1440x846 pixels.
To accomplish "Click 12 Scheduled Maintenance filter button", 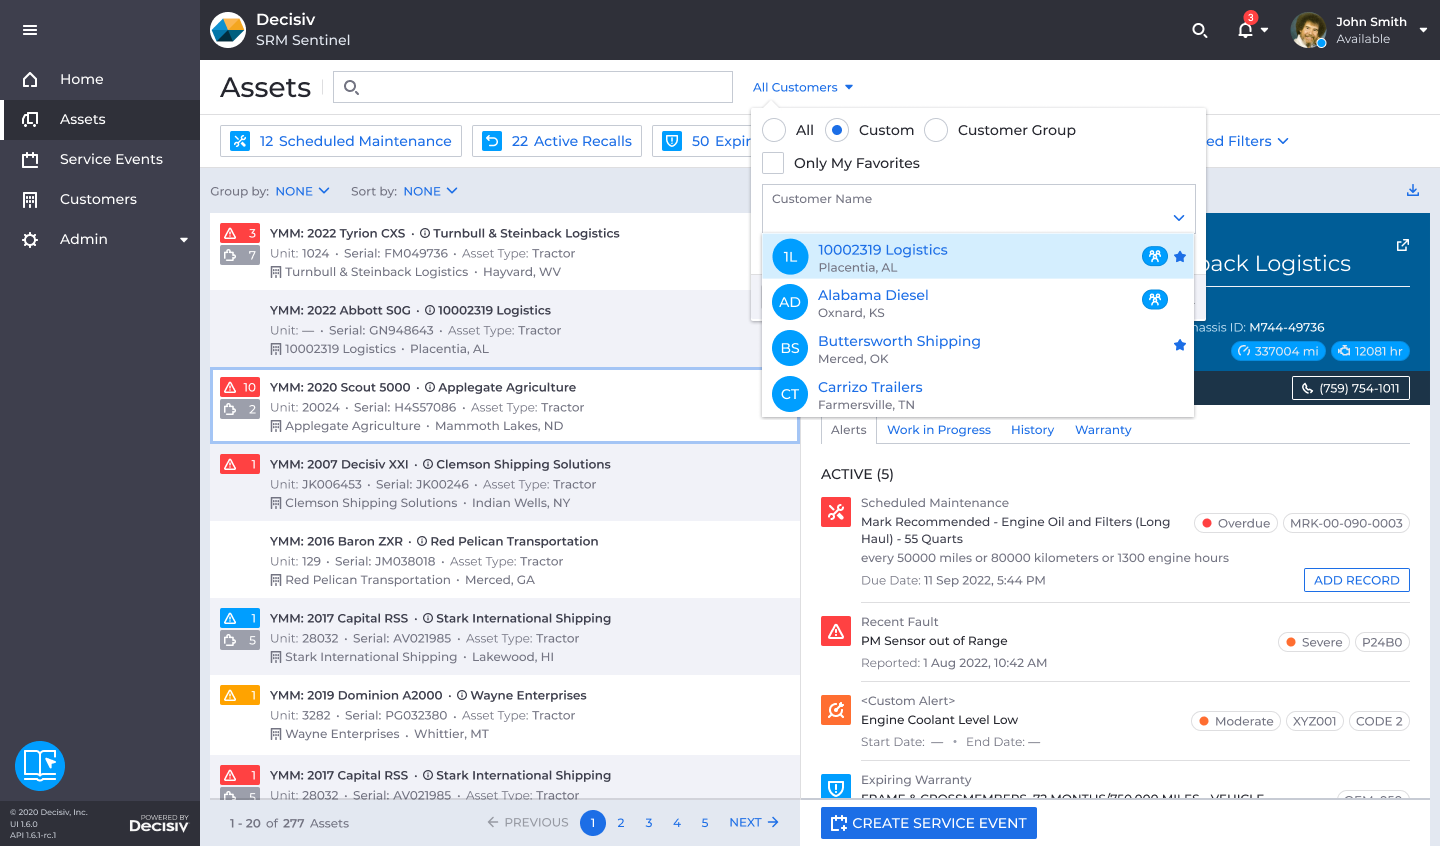I will click(341, 141).
